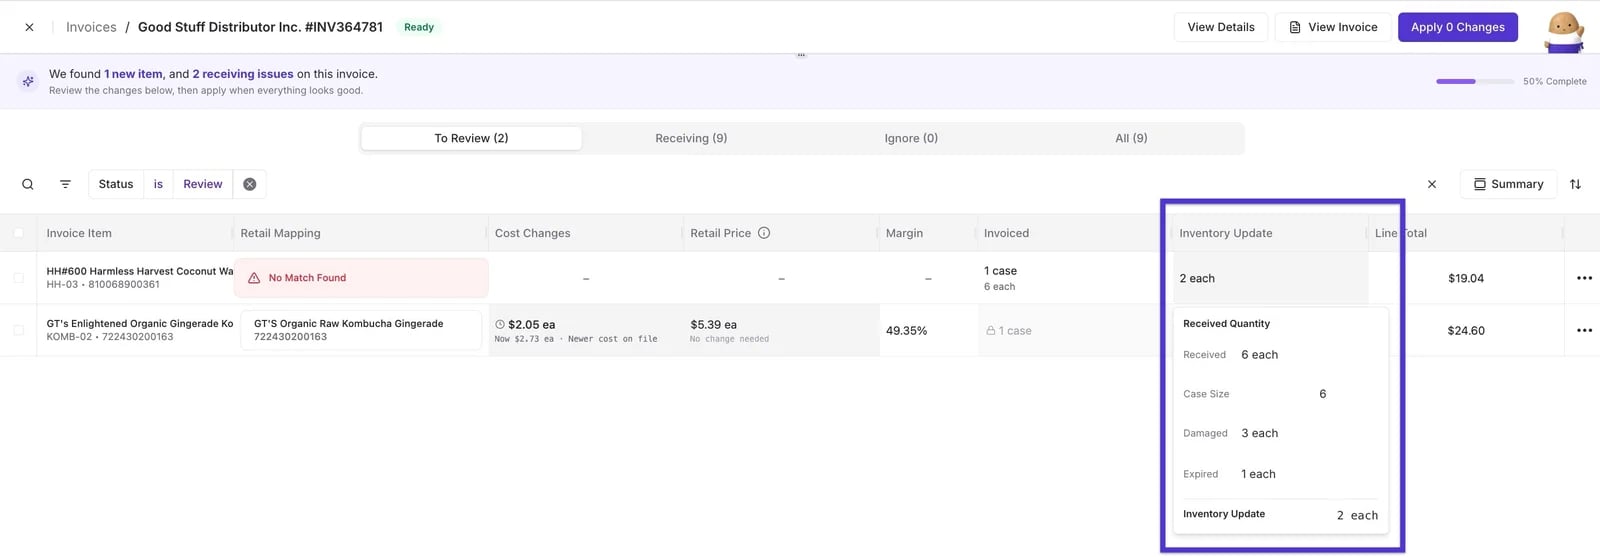Open the filter lines icon
1600x557 pixels.
(x=65, y=184)
